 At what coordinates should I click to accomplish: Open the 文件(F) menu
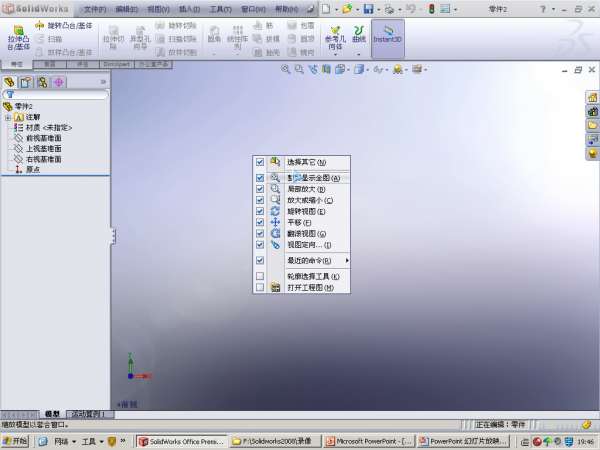point(95,9)
